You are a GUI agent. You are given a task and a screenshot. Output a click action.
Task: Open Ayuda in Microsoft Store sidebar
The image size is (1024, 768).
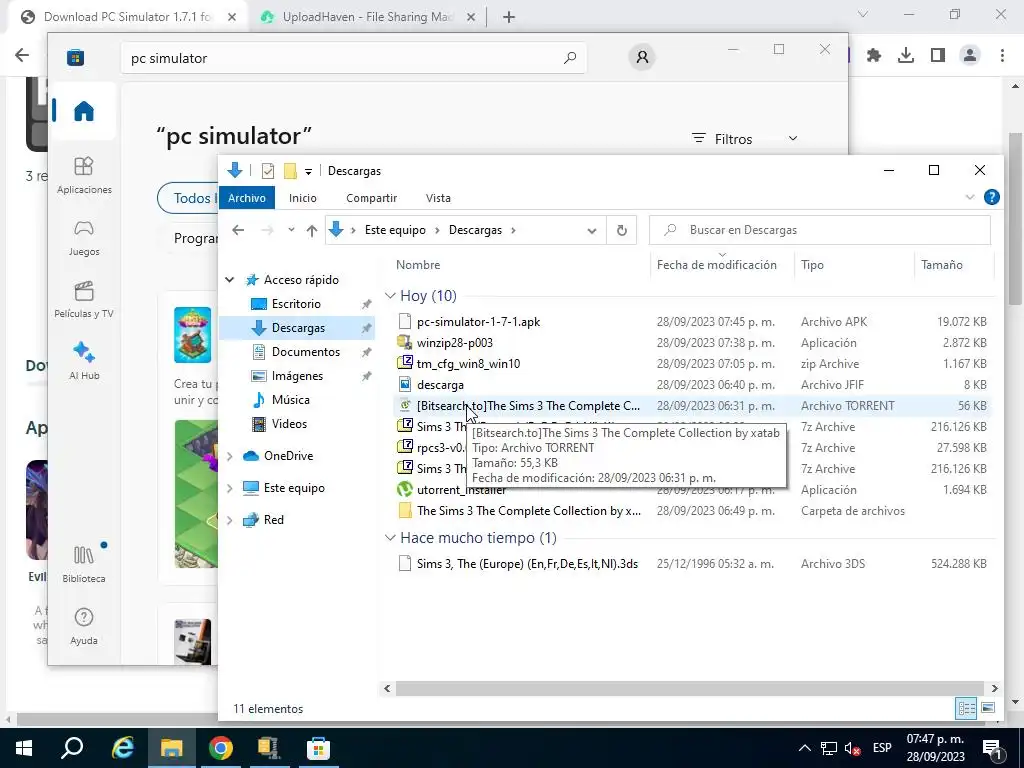coord(84,626)
